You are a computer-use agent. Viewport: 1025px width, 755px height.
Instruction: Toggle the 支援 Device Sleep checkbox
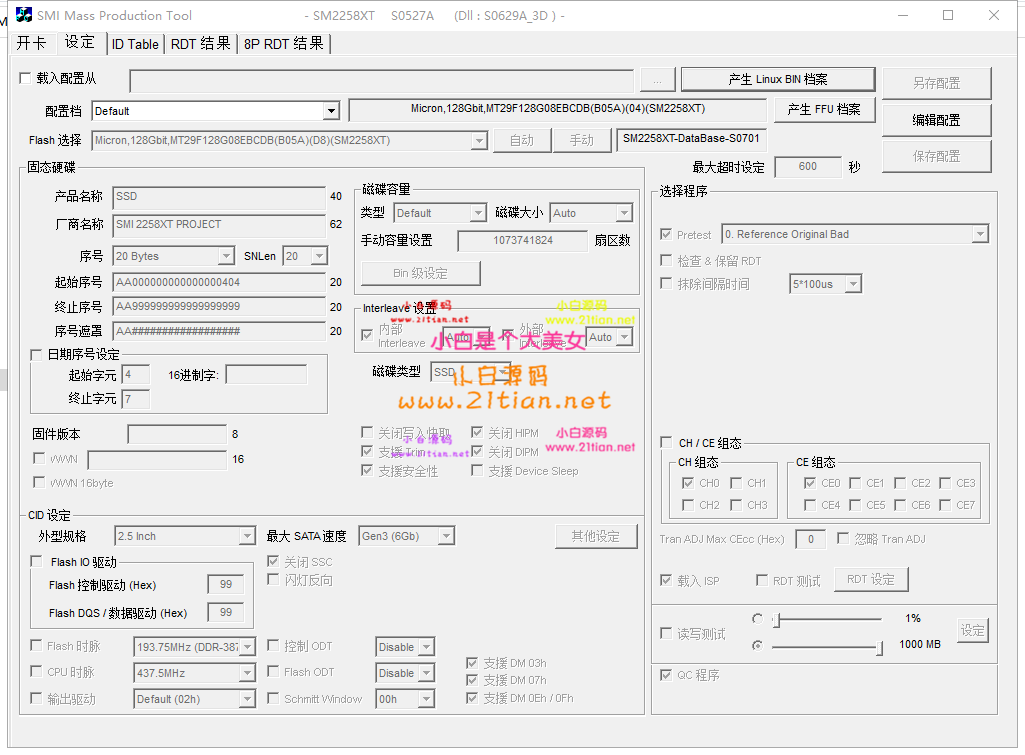477,471
